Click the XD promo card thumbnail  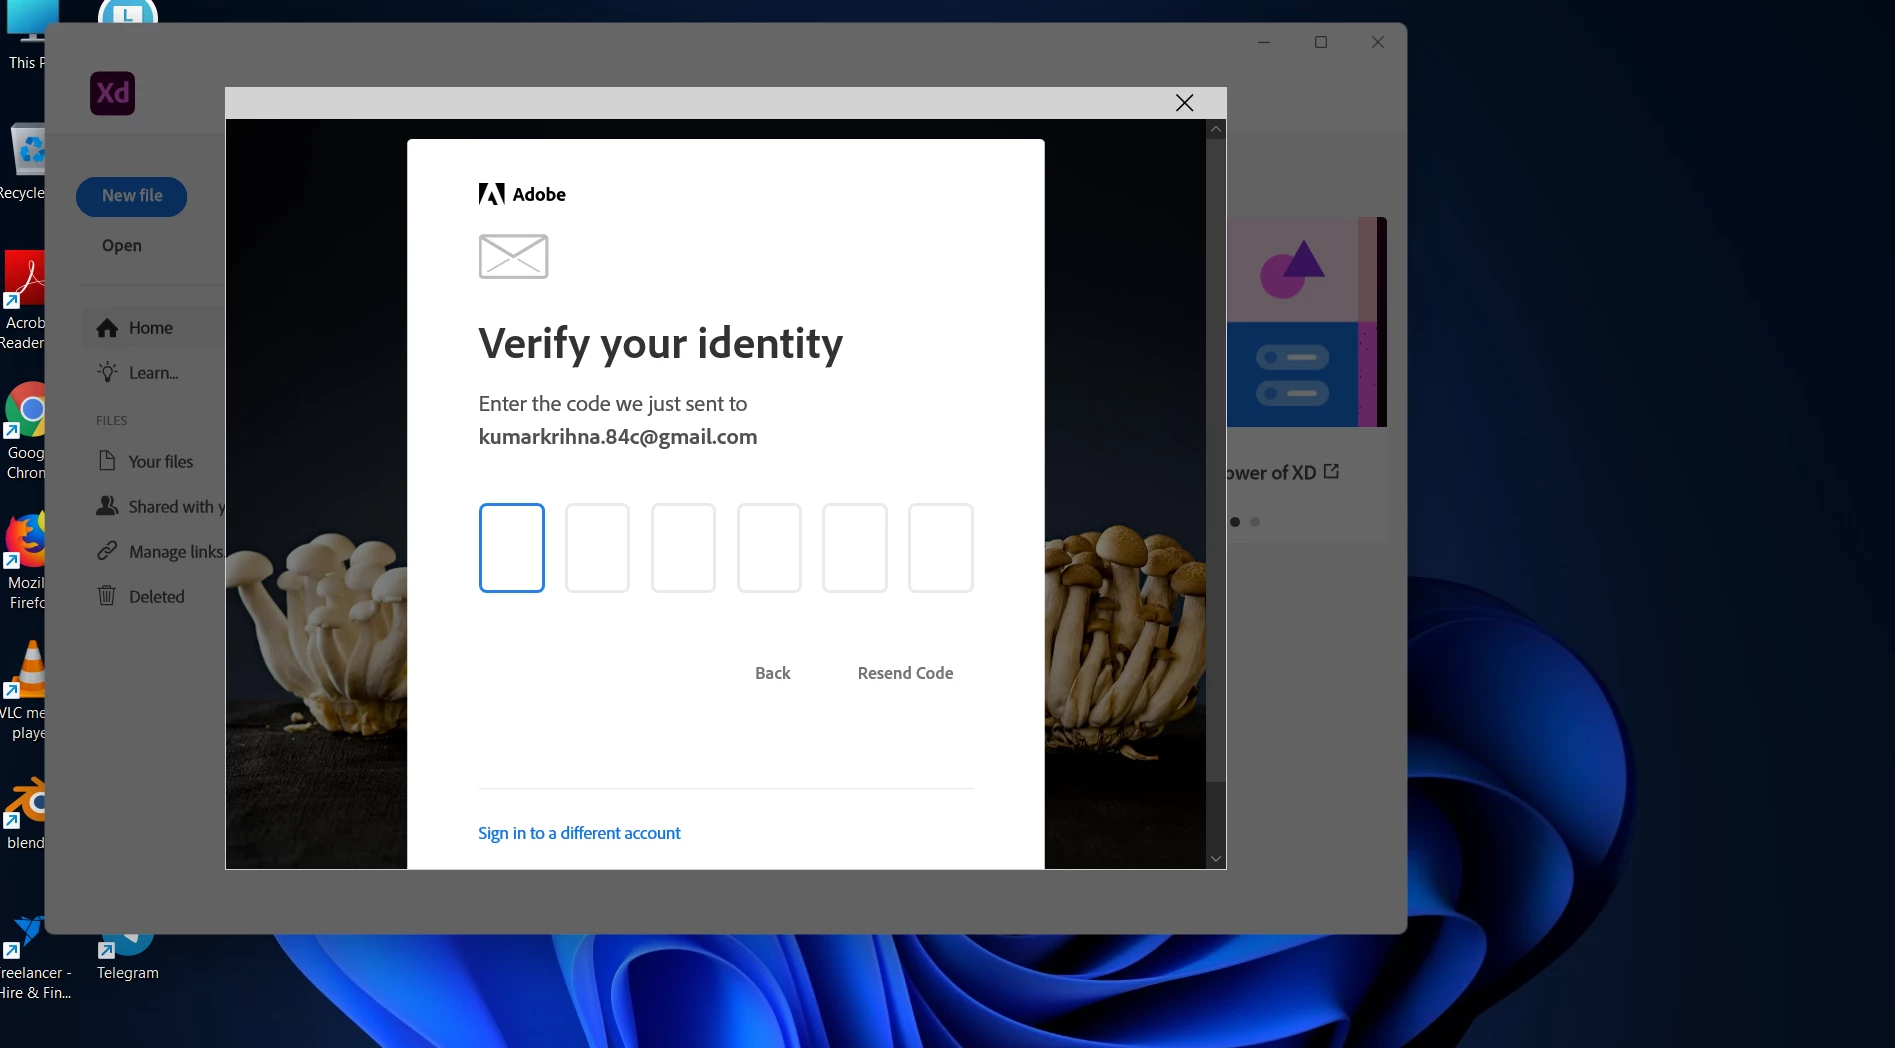point(1307,322)
